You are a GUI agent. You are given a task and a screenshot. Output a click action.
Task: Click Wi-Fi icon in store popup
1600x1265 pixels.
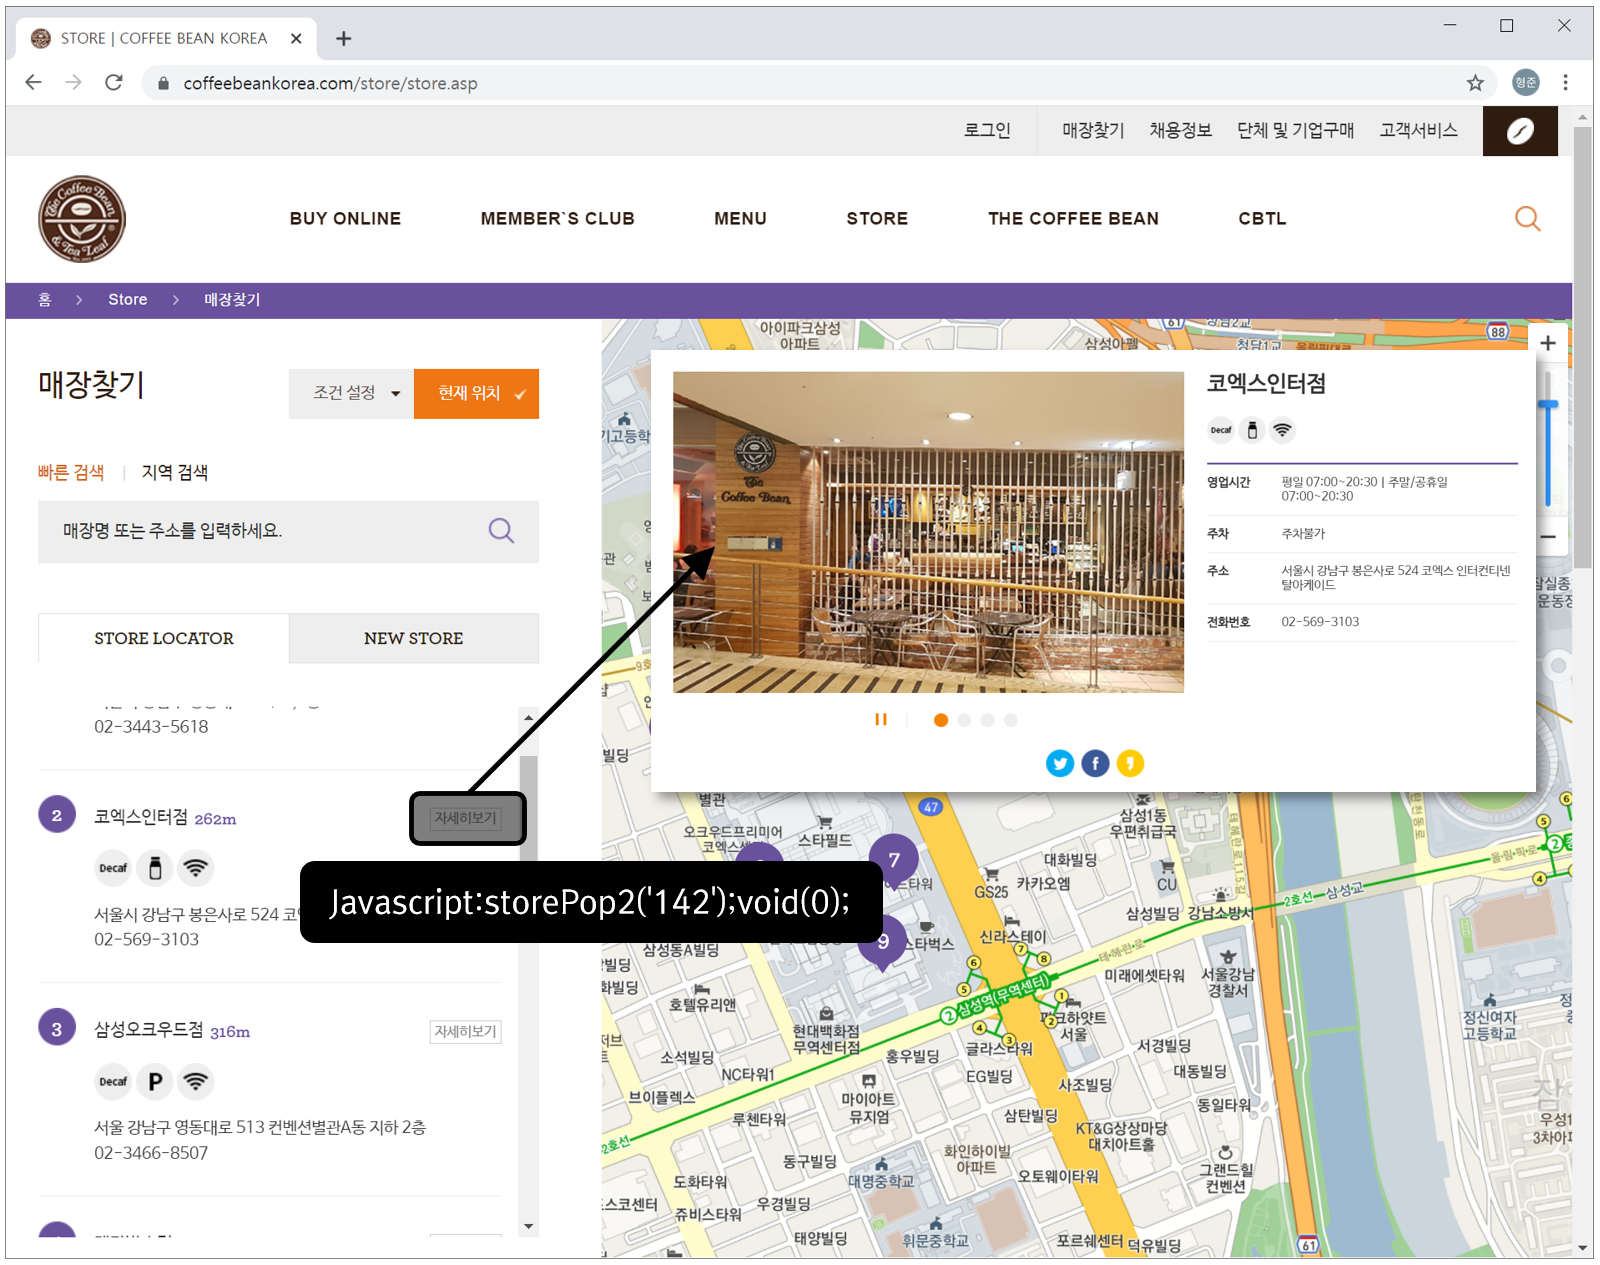pyautogui.click(x=1282, y=430)
